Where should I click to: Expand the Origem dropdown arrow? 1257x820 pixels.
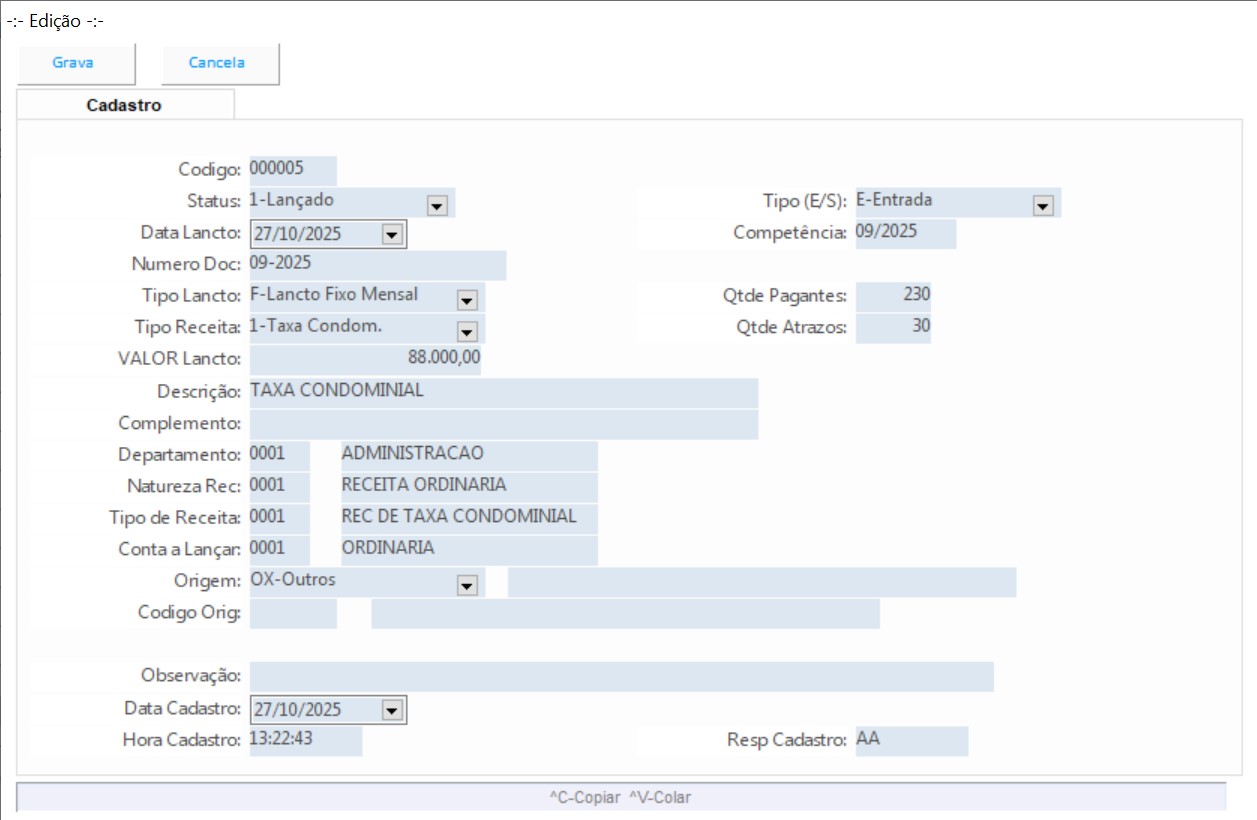point(466,585)
